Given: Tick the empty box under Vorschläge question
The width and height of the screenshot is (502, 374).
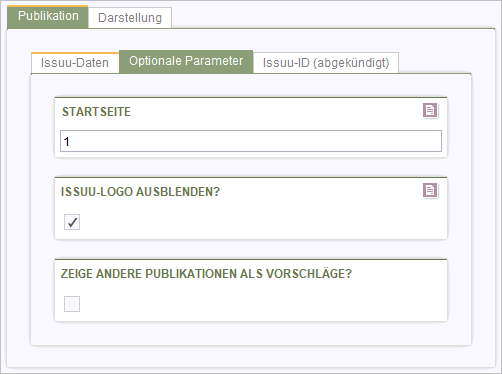Looking at the screenshot, I should pos(72,304).
